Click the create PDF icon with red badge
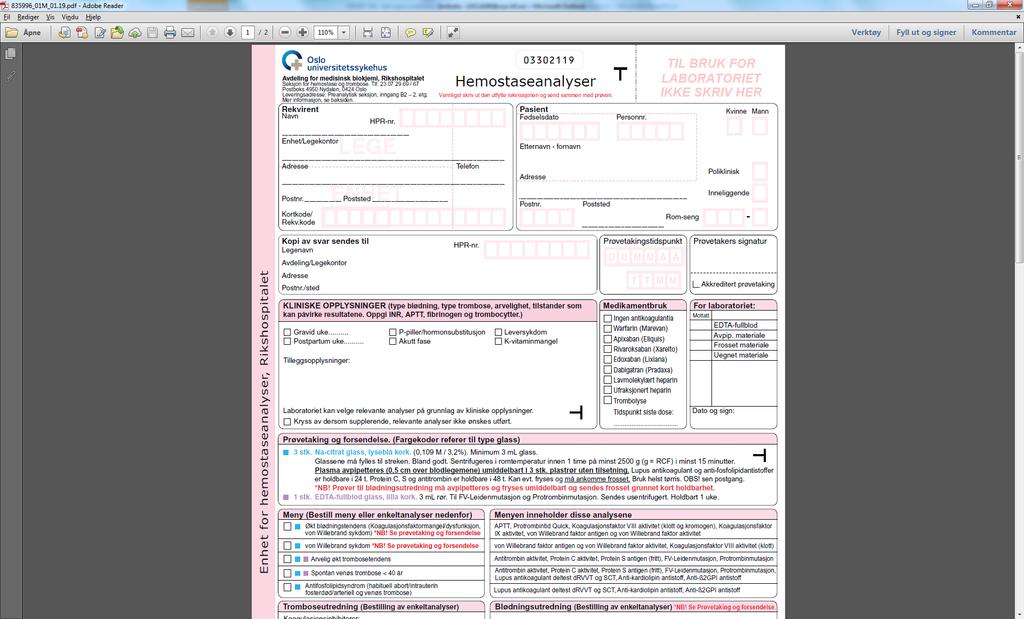This screenshot has width=1024, height=619. (x=82, y=32)
